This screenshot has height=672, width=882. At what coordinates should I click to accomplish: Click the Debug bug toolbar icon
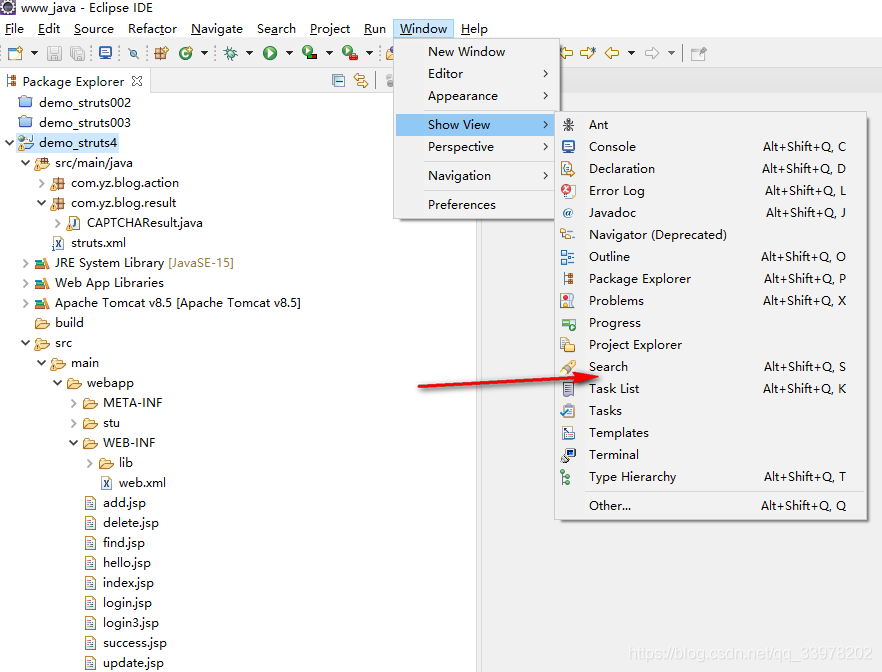tap(230, 53)
